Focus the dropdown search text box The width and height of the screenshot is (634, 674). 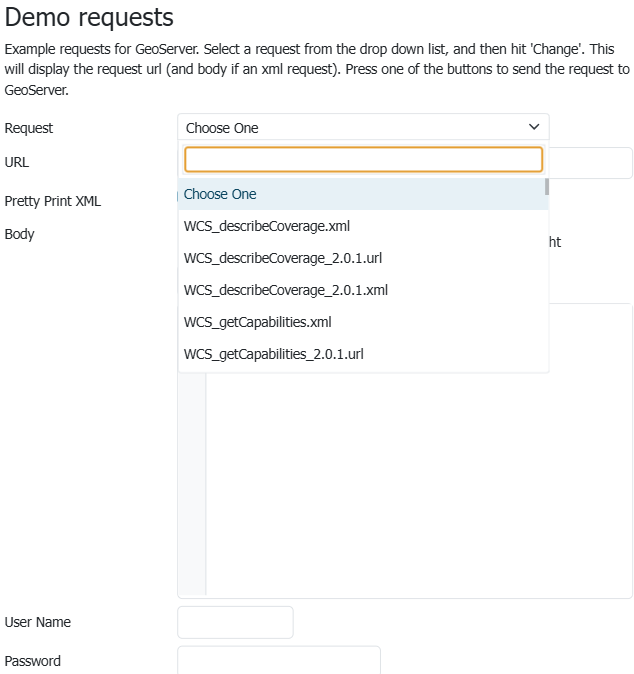(x=363, y=160)
